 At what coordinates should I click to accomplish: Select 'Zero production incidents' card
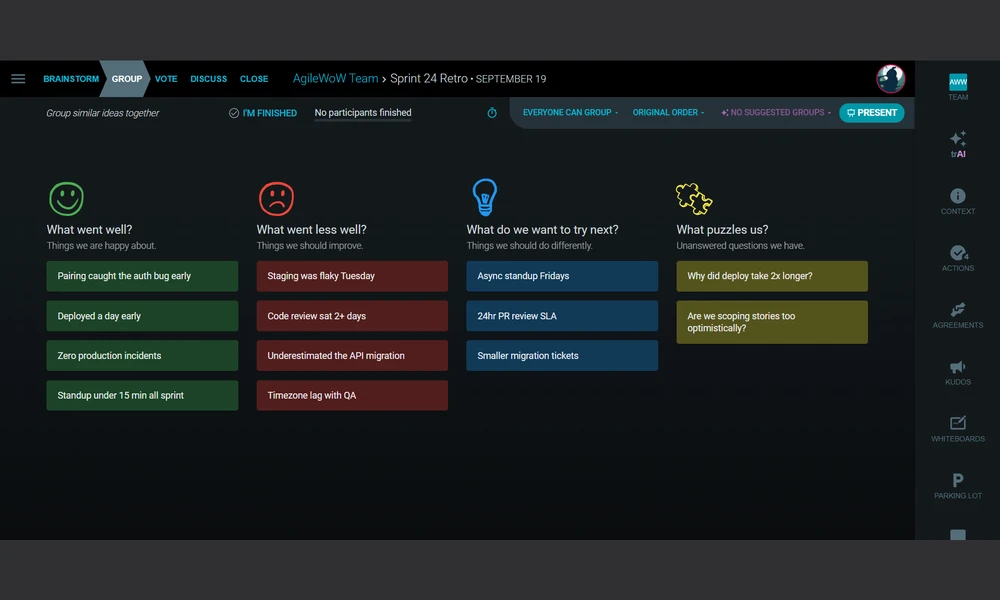(x=142, y=355)
